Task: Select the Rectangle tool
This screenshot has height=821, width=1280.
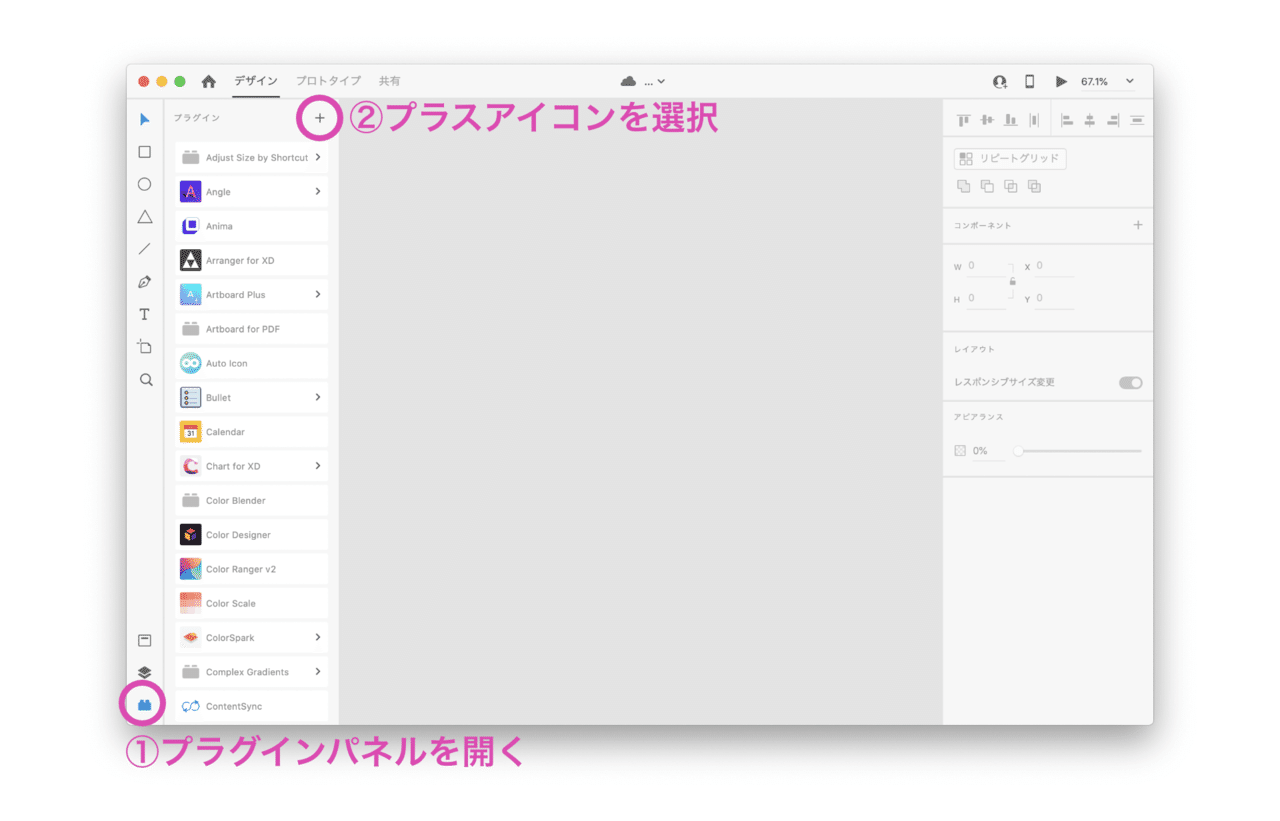Action: pyautogui.click(x=145, y=152)
